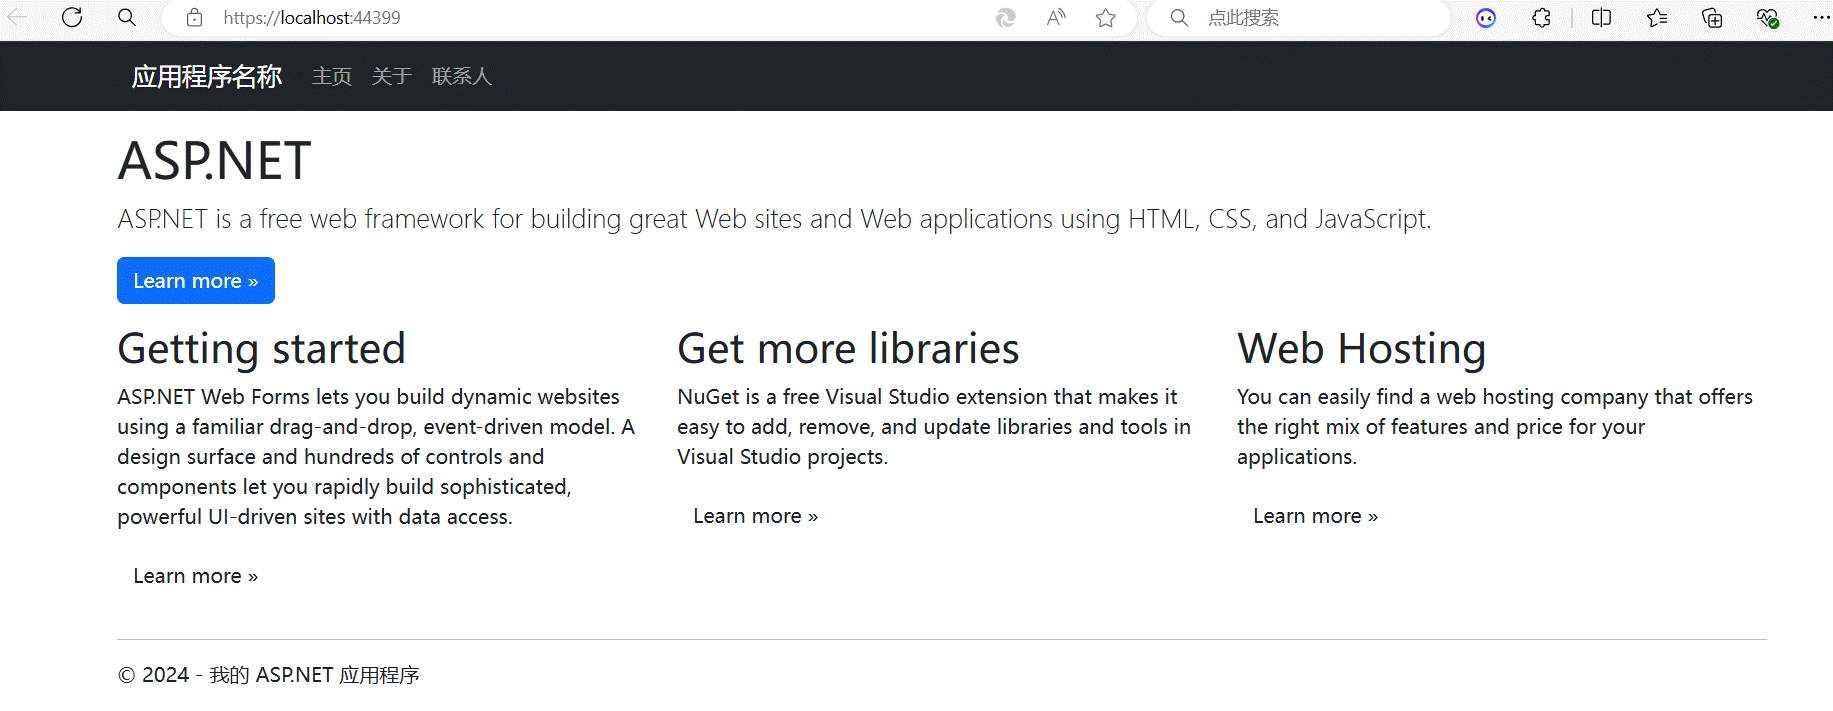This screenshot has width=1833, height=711.
Task: Click the magnifier icon beside reload
Action: [127, 17]
